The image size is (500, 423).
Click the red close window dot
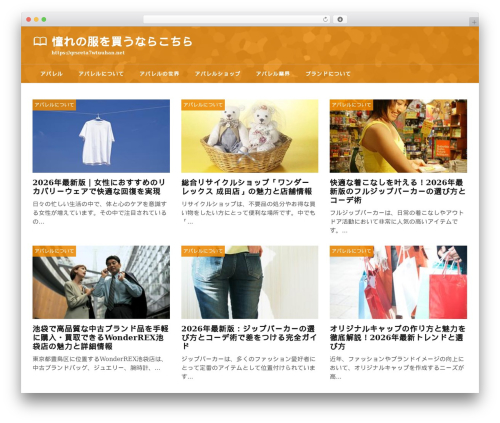[x=29, y=20]
